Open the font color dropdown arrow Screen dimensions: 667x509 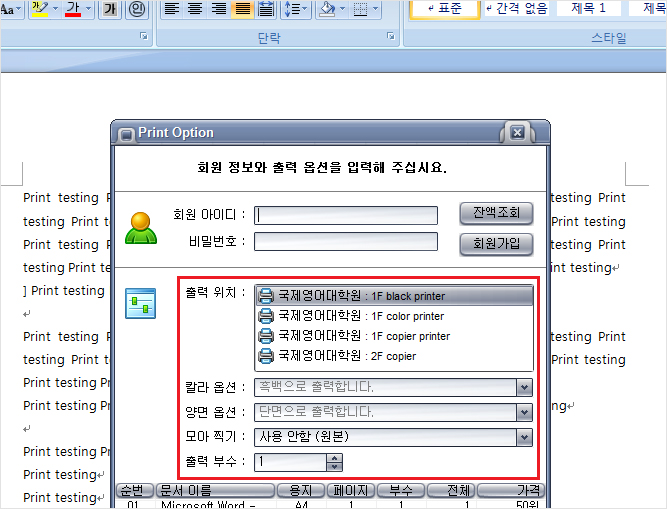[88, 9]
